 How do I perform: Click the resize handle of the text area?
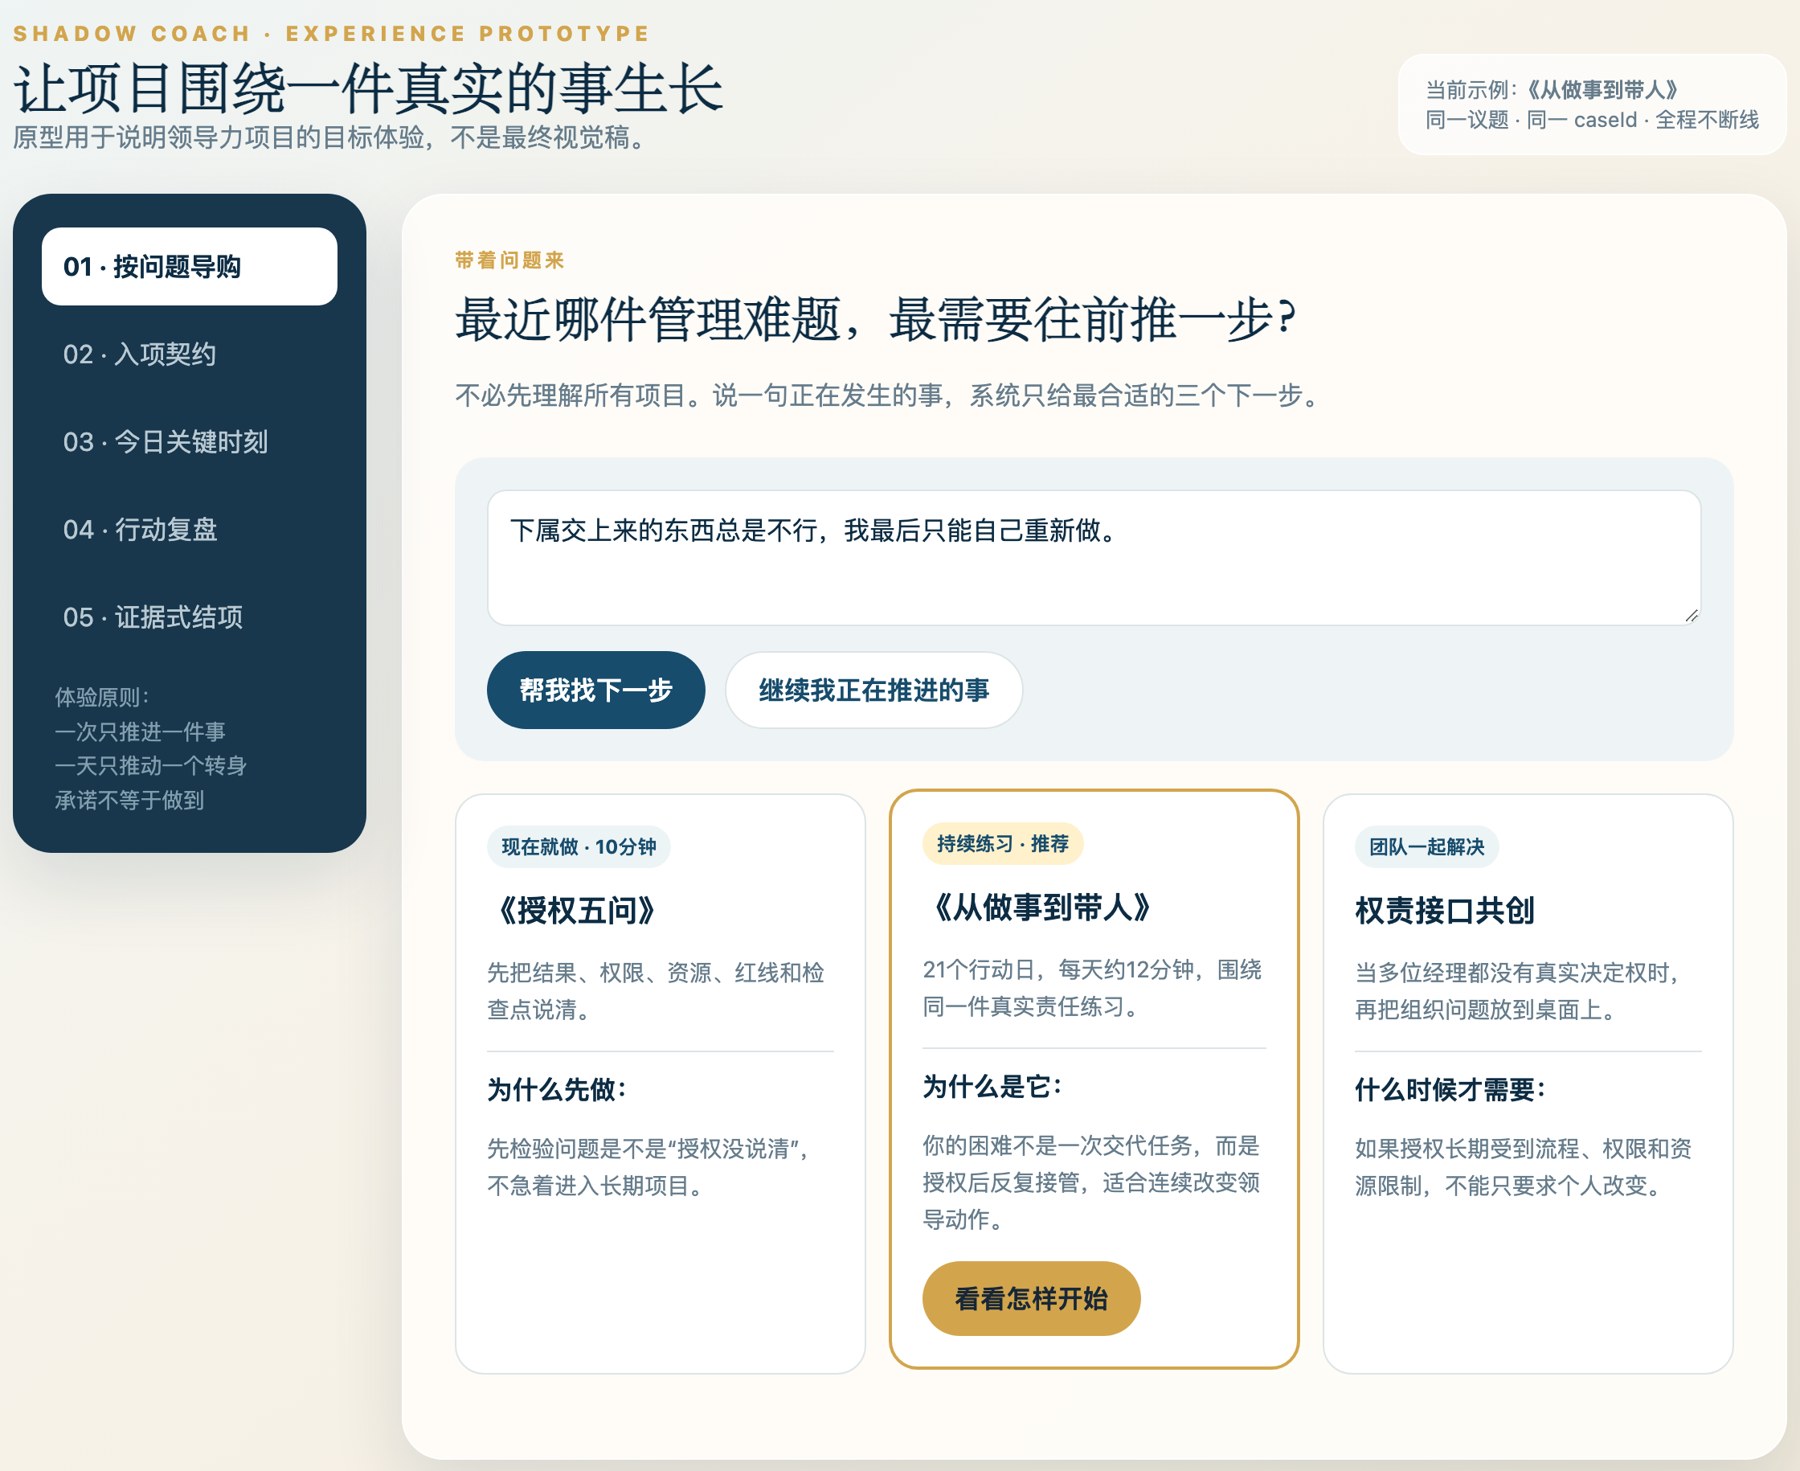click(1691, 616)
